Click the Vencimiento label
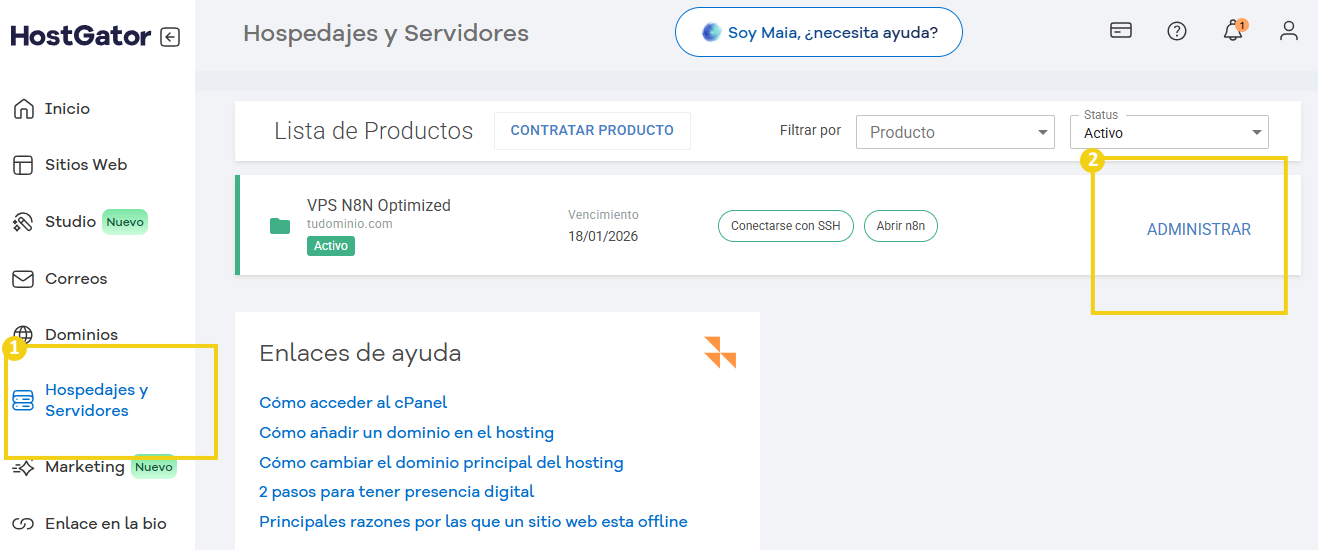 pos(603,215)
